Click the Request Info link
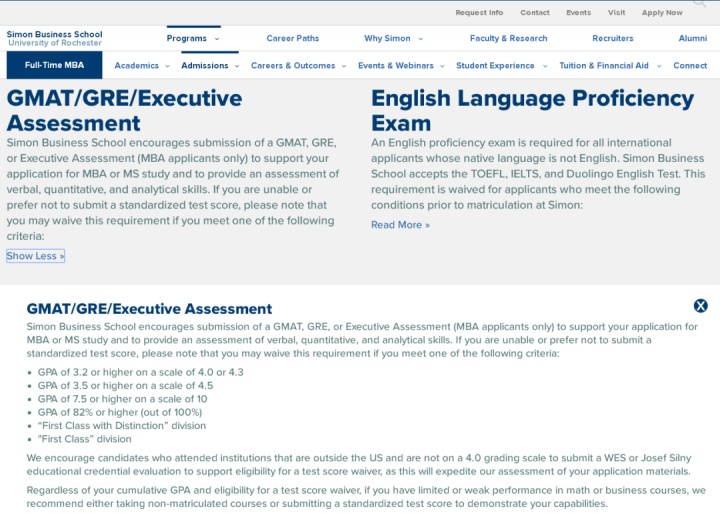Viewport: 720px width, 513px height. 479,13
